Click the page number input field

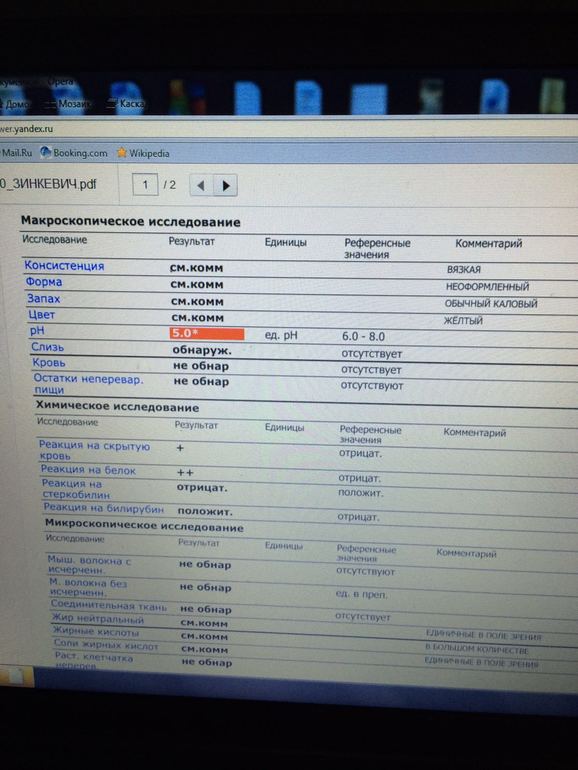145,185
